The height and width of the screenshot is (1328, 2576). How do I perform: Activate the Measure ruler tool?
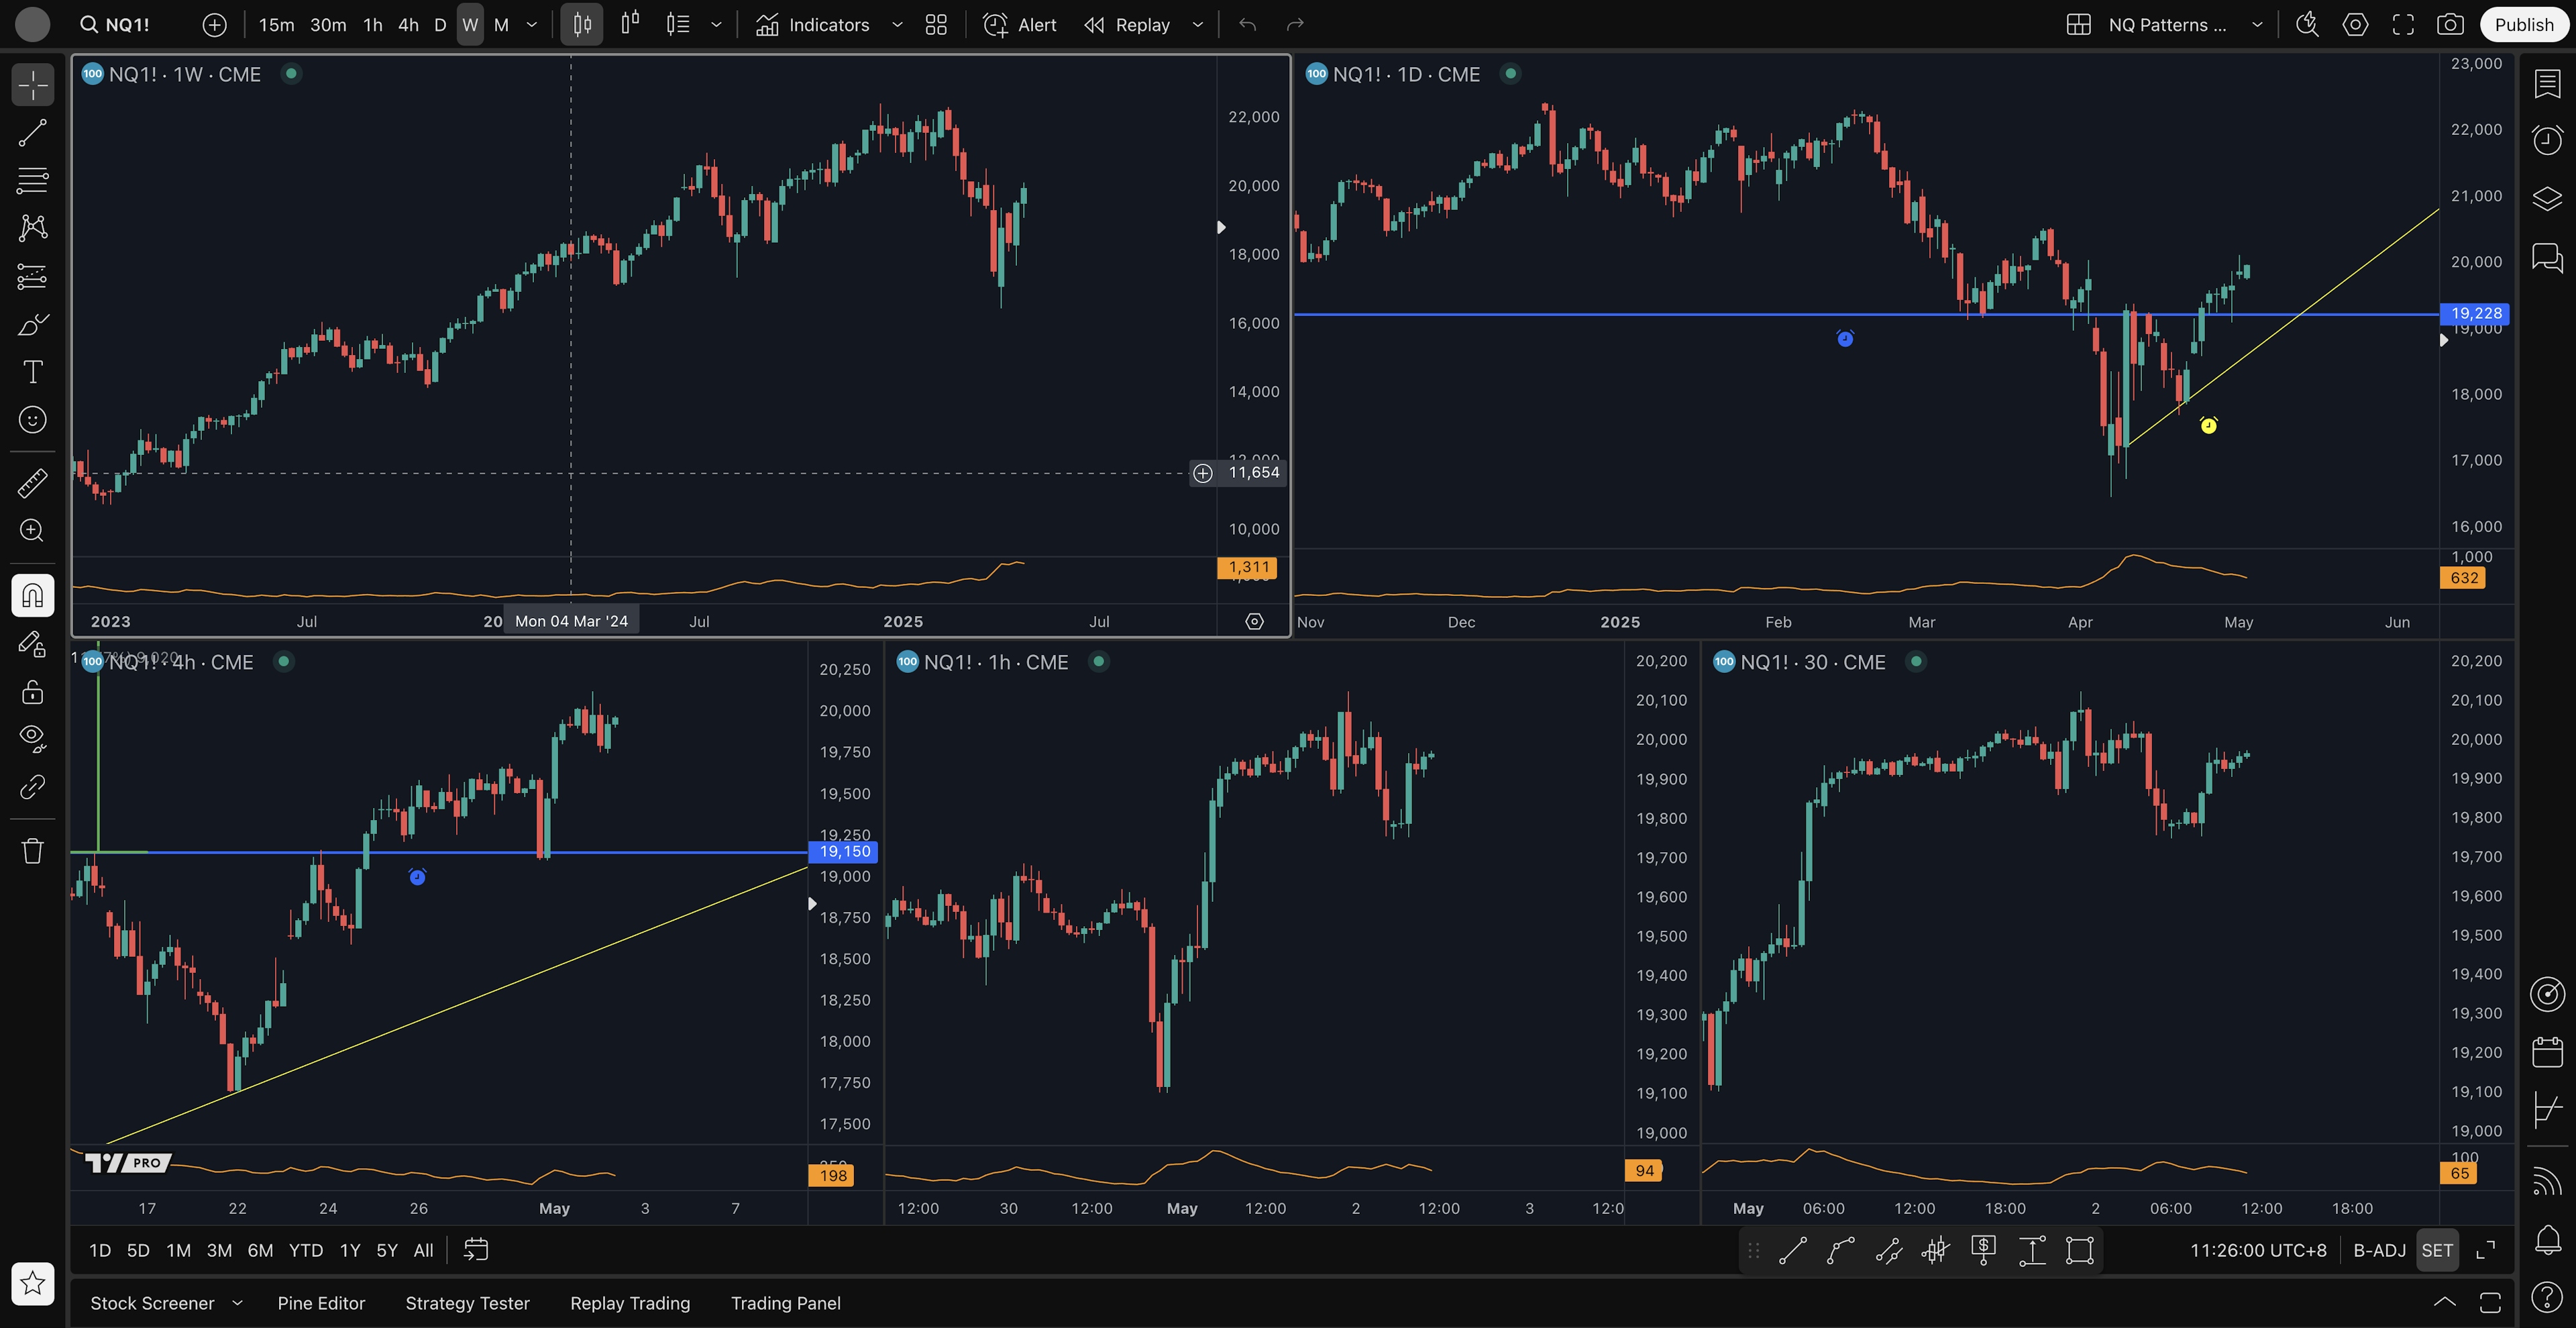(x=32, y=483)
